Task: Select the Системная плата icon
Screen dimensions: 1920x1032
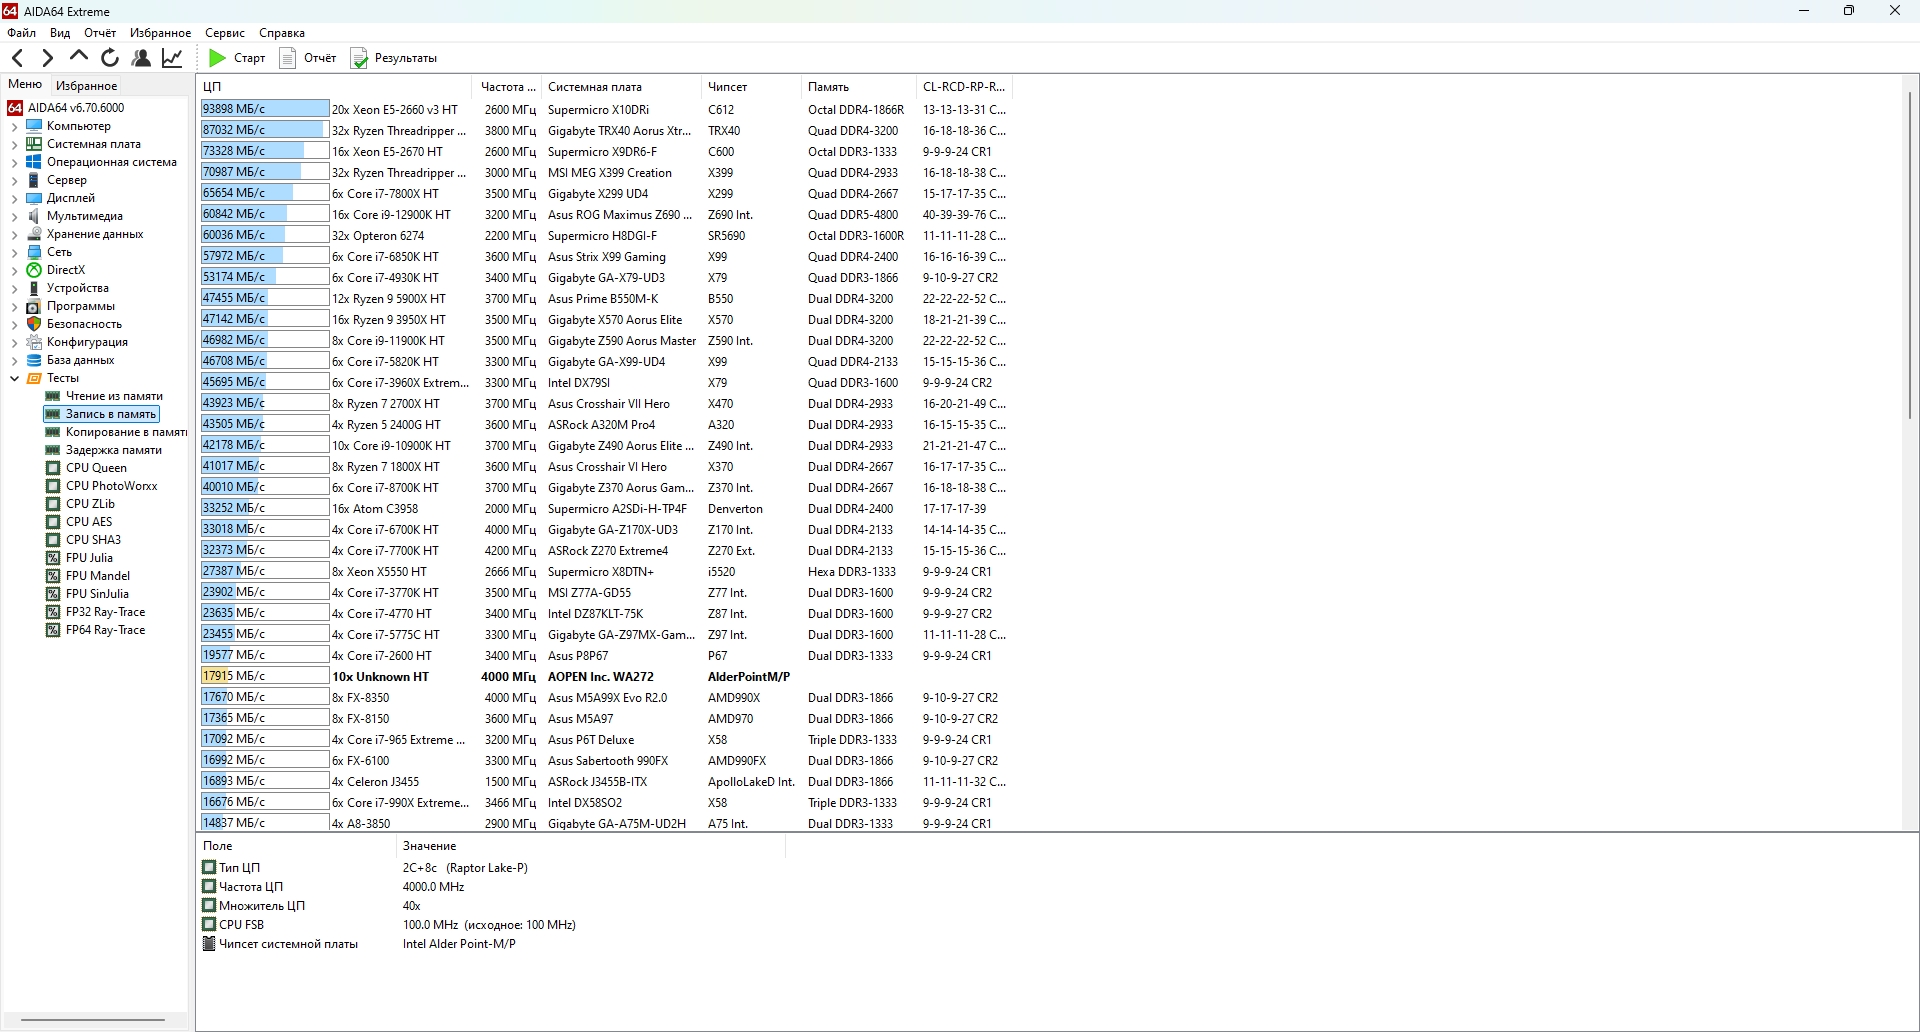Action: pyautogui.click(x=34, y=144)
